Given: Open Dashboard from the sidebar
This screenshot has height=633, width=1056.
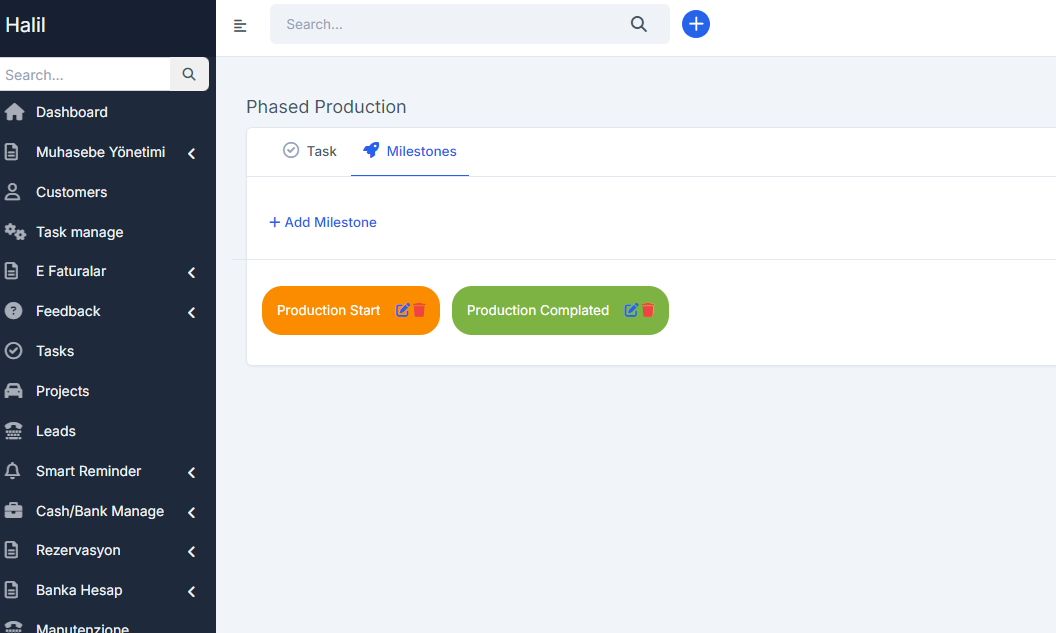Looking at the screenshot, I should [x=71, y=112].
